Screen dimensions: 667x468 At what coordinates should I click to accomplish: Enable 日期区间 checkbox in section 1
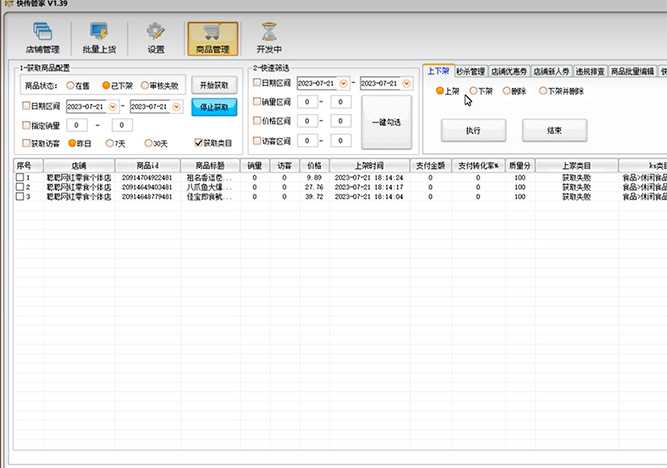click(26, 106)
